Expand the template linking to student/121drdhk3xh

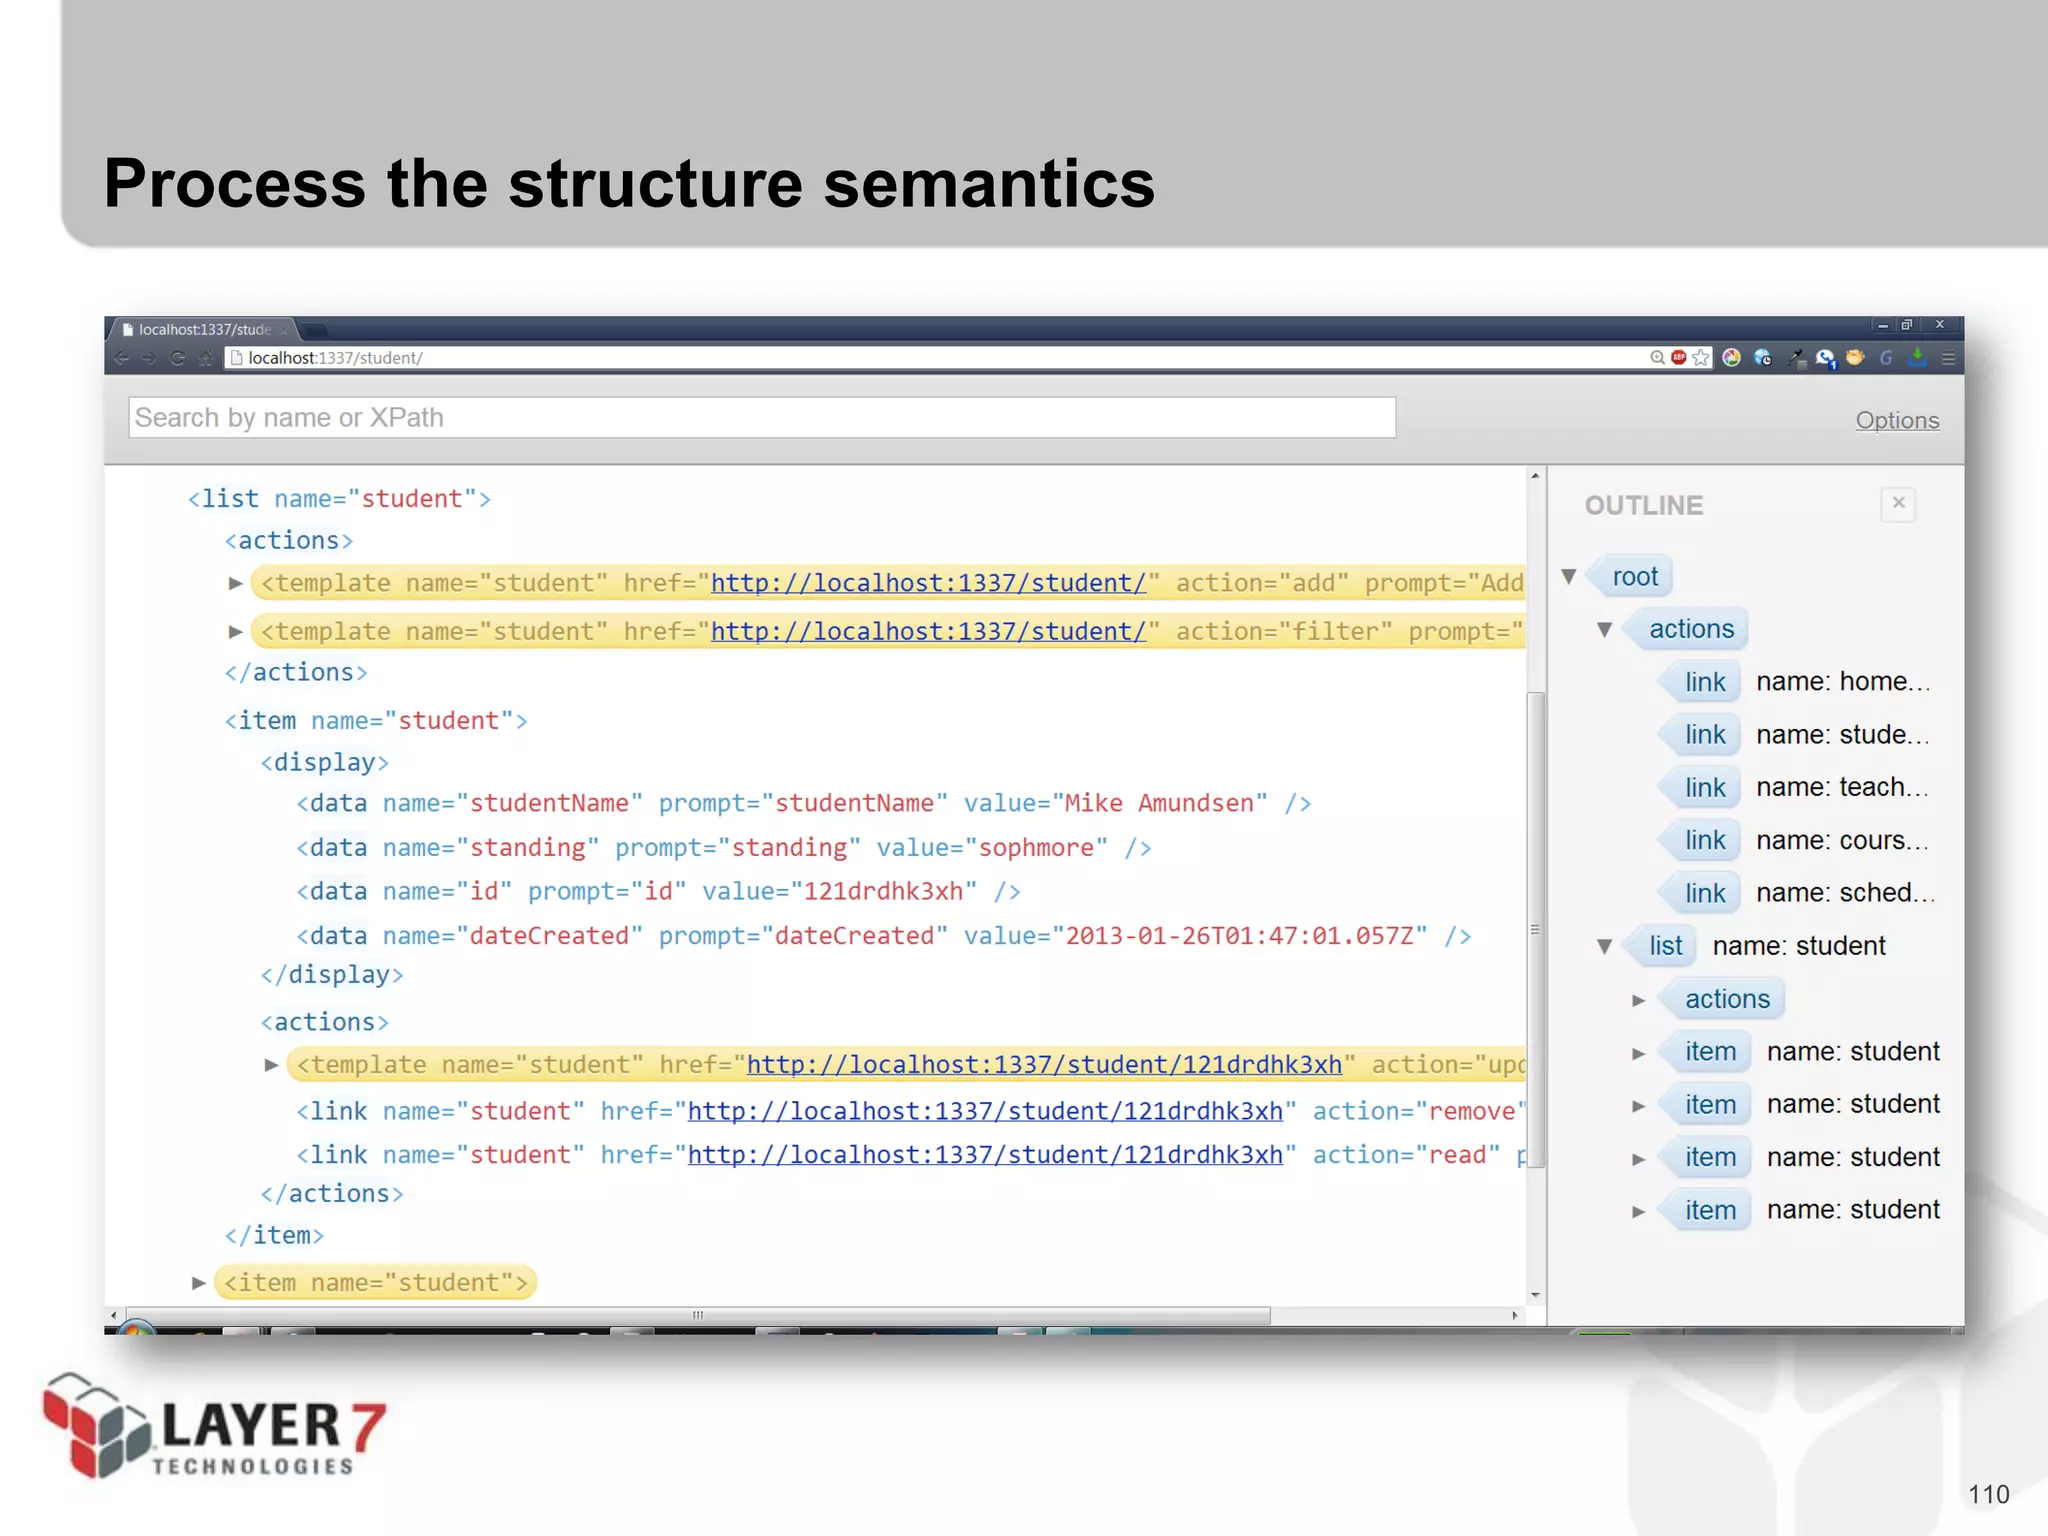[271, 1065]
